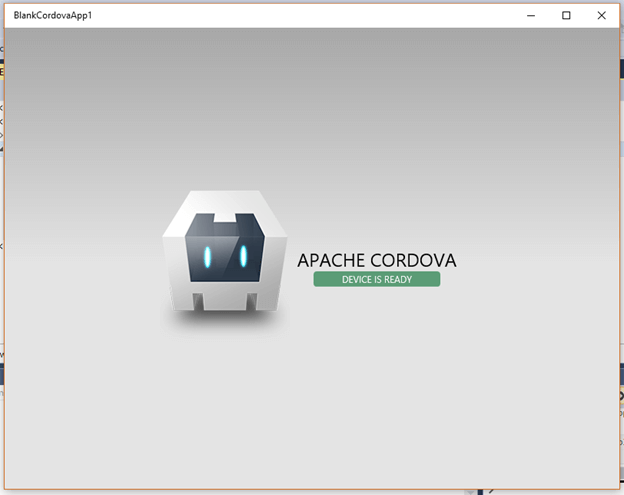
Task: Click the DEVICE IS READY green badge
Action: [x=376, y=279]
